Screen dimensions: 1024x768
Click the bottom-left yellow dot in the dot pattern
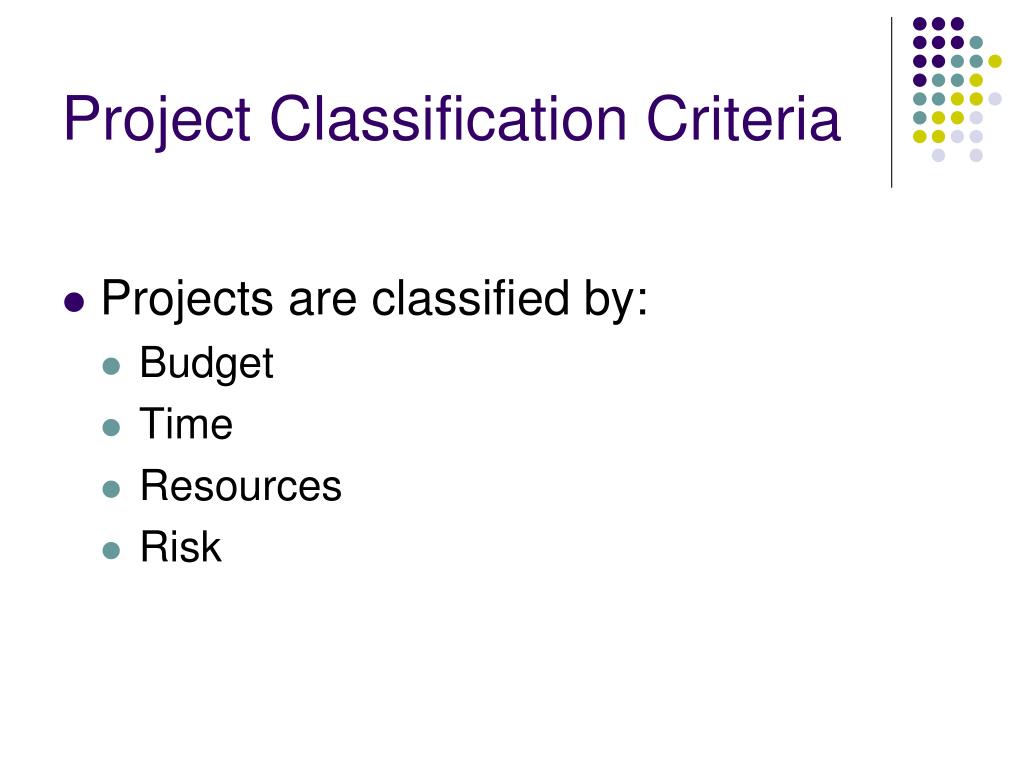pyautogui.click(x=920, y=136)
